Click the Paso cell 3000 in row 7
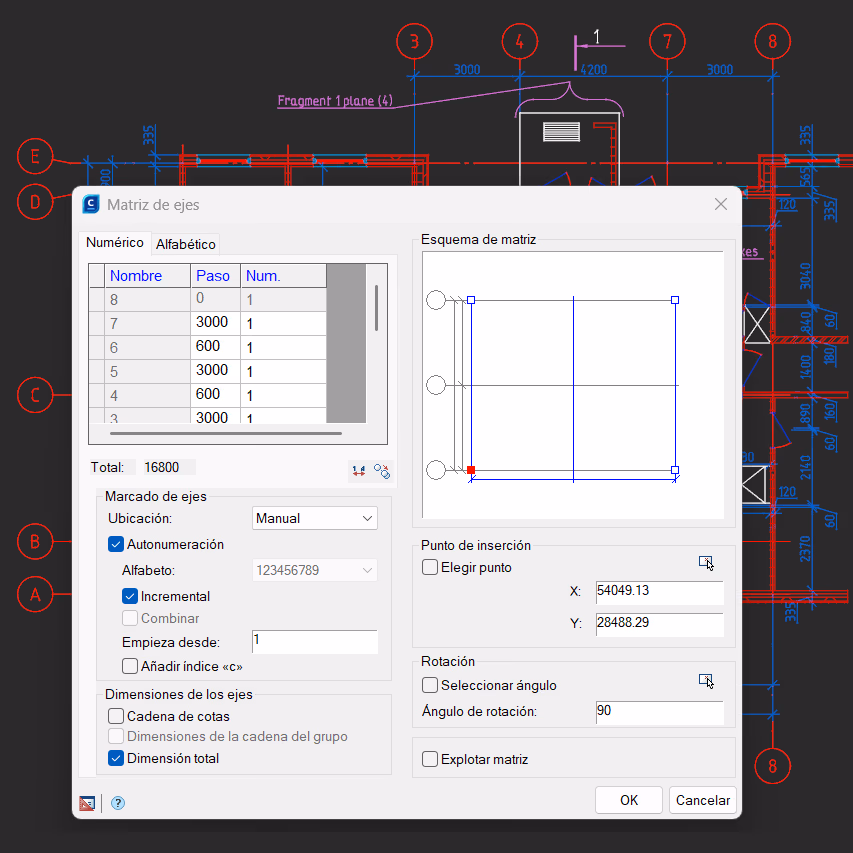 point(215,323)
